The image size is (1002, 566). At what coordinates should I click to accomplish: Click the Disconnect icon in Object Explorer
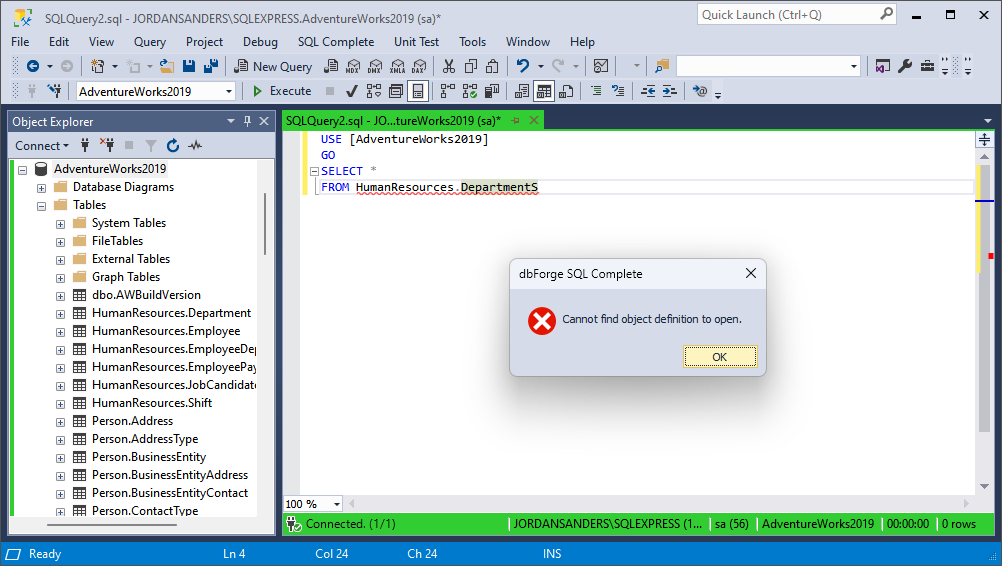[107, 146]
